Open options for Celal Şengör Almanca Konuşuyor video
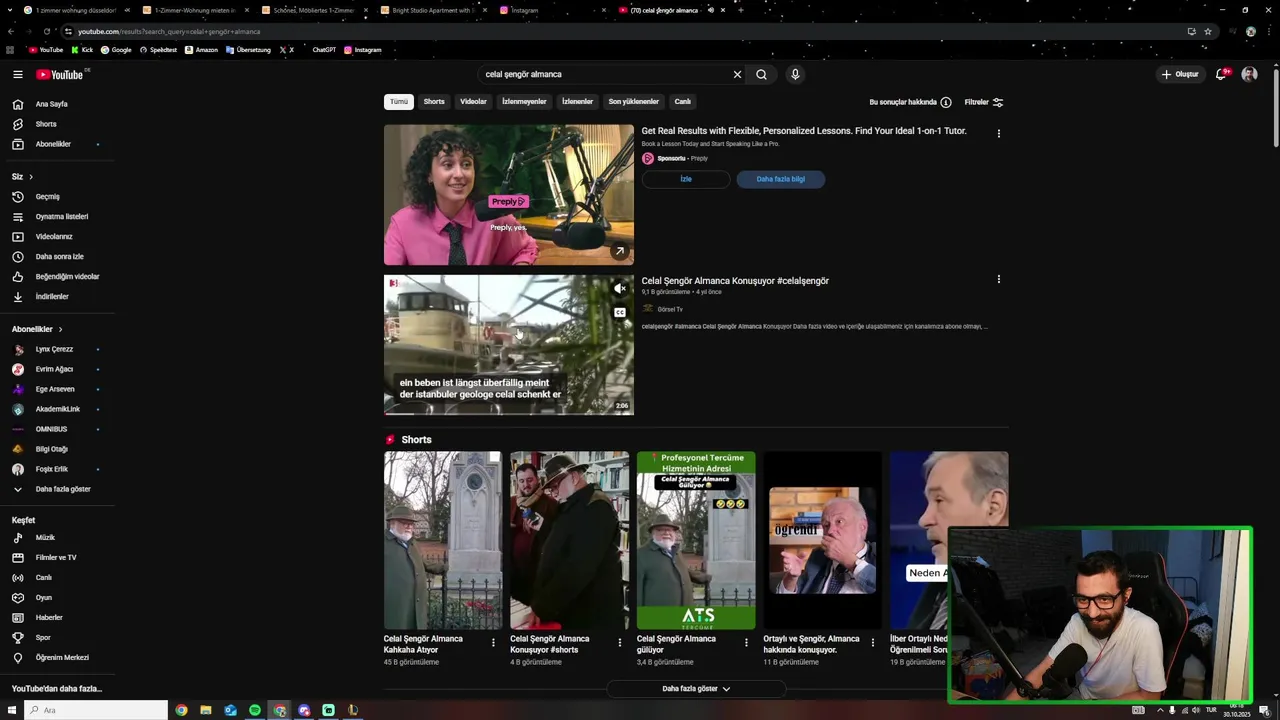 (998, 279)
